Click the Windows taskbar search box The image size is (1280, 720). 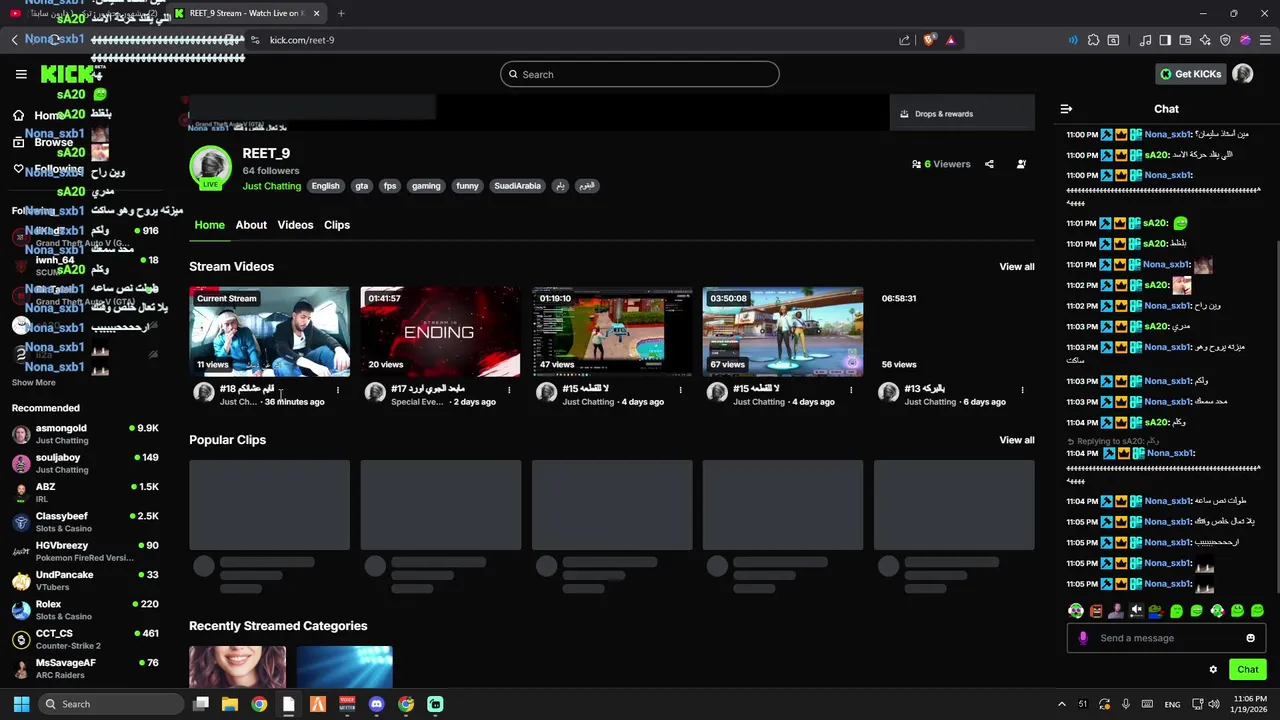click(112, 704)
